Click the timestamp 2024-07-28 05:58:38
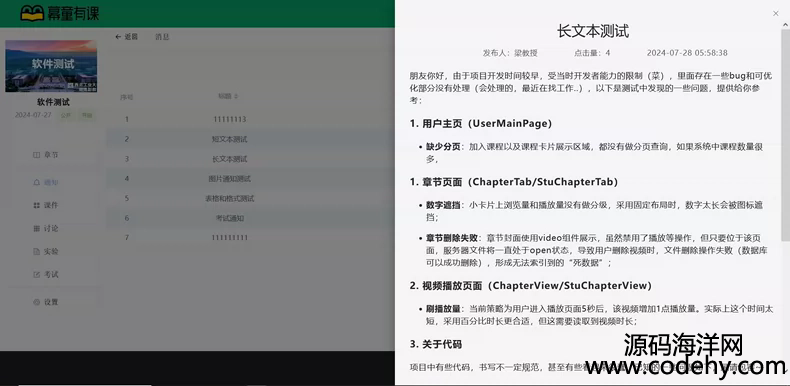 687,53
